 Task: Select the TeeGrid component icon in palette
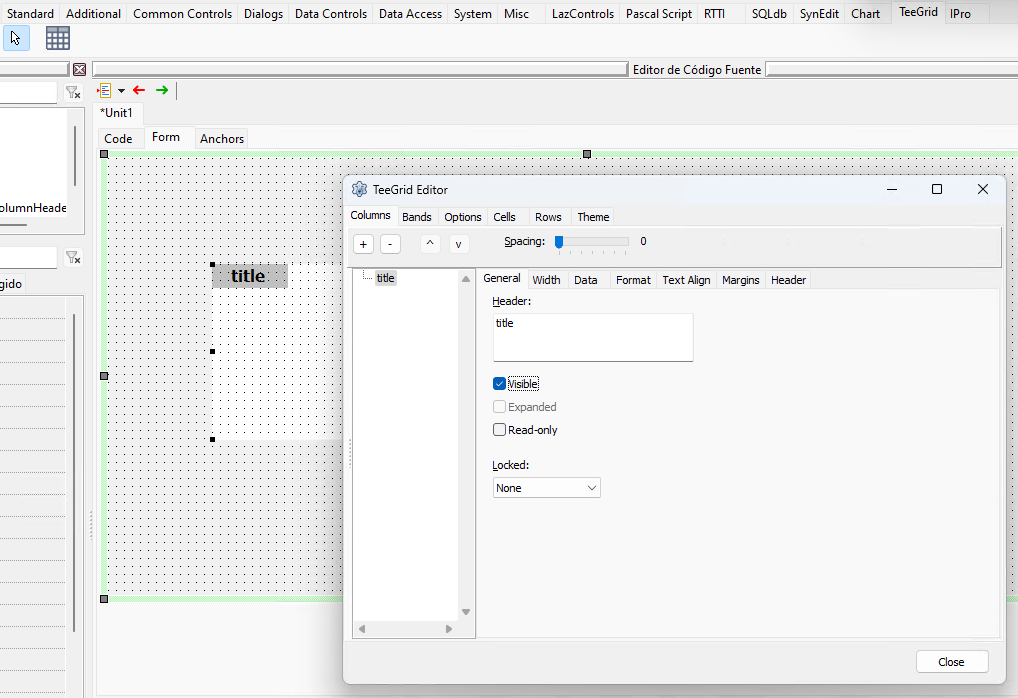(58, 39)
